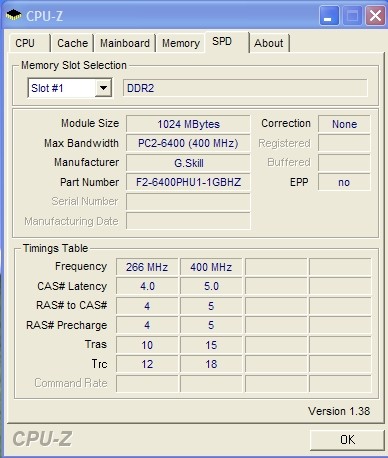Image resolution: width=388 pixels, height=458 pixels.
Task: Click the OK button
Action: (347, 440)
